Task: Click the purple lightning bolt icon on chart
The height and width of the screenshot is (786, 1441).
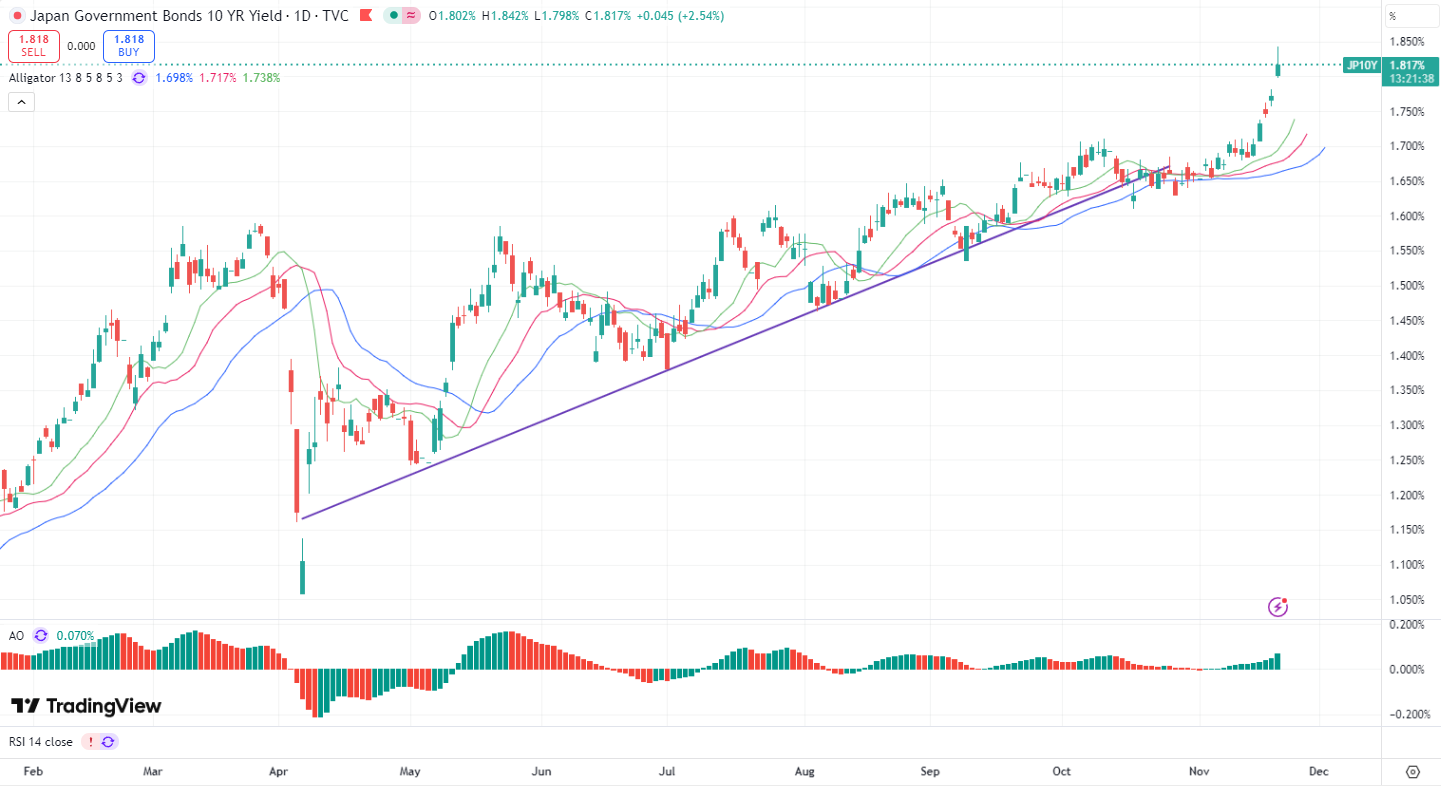Action: pyautogui.click(x=1278, y=606)
